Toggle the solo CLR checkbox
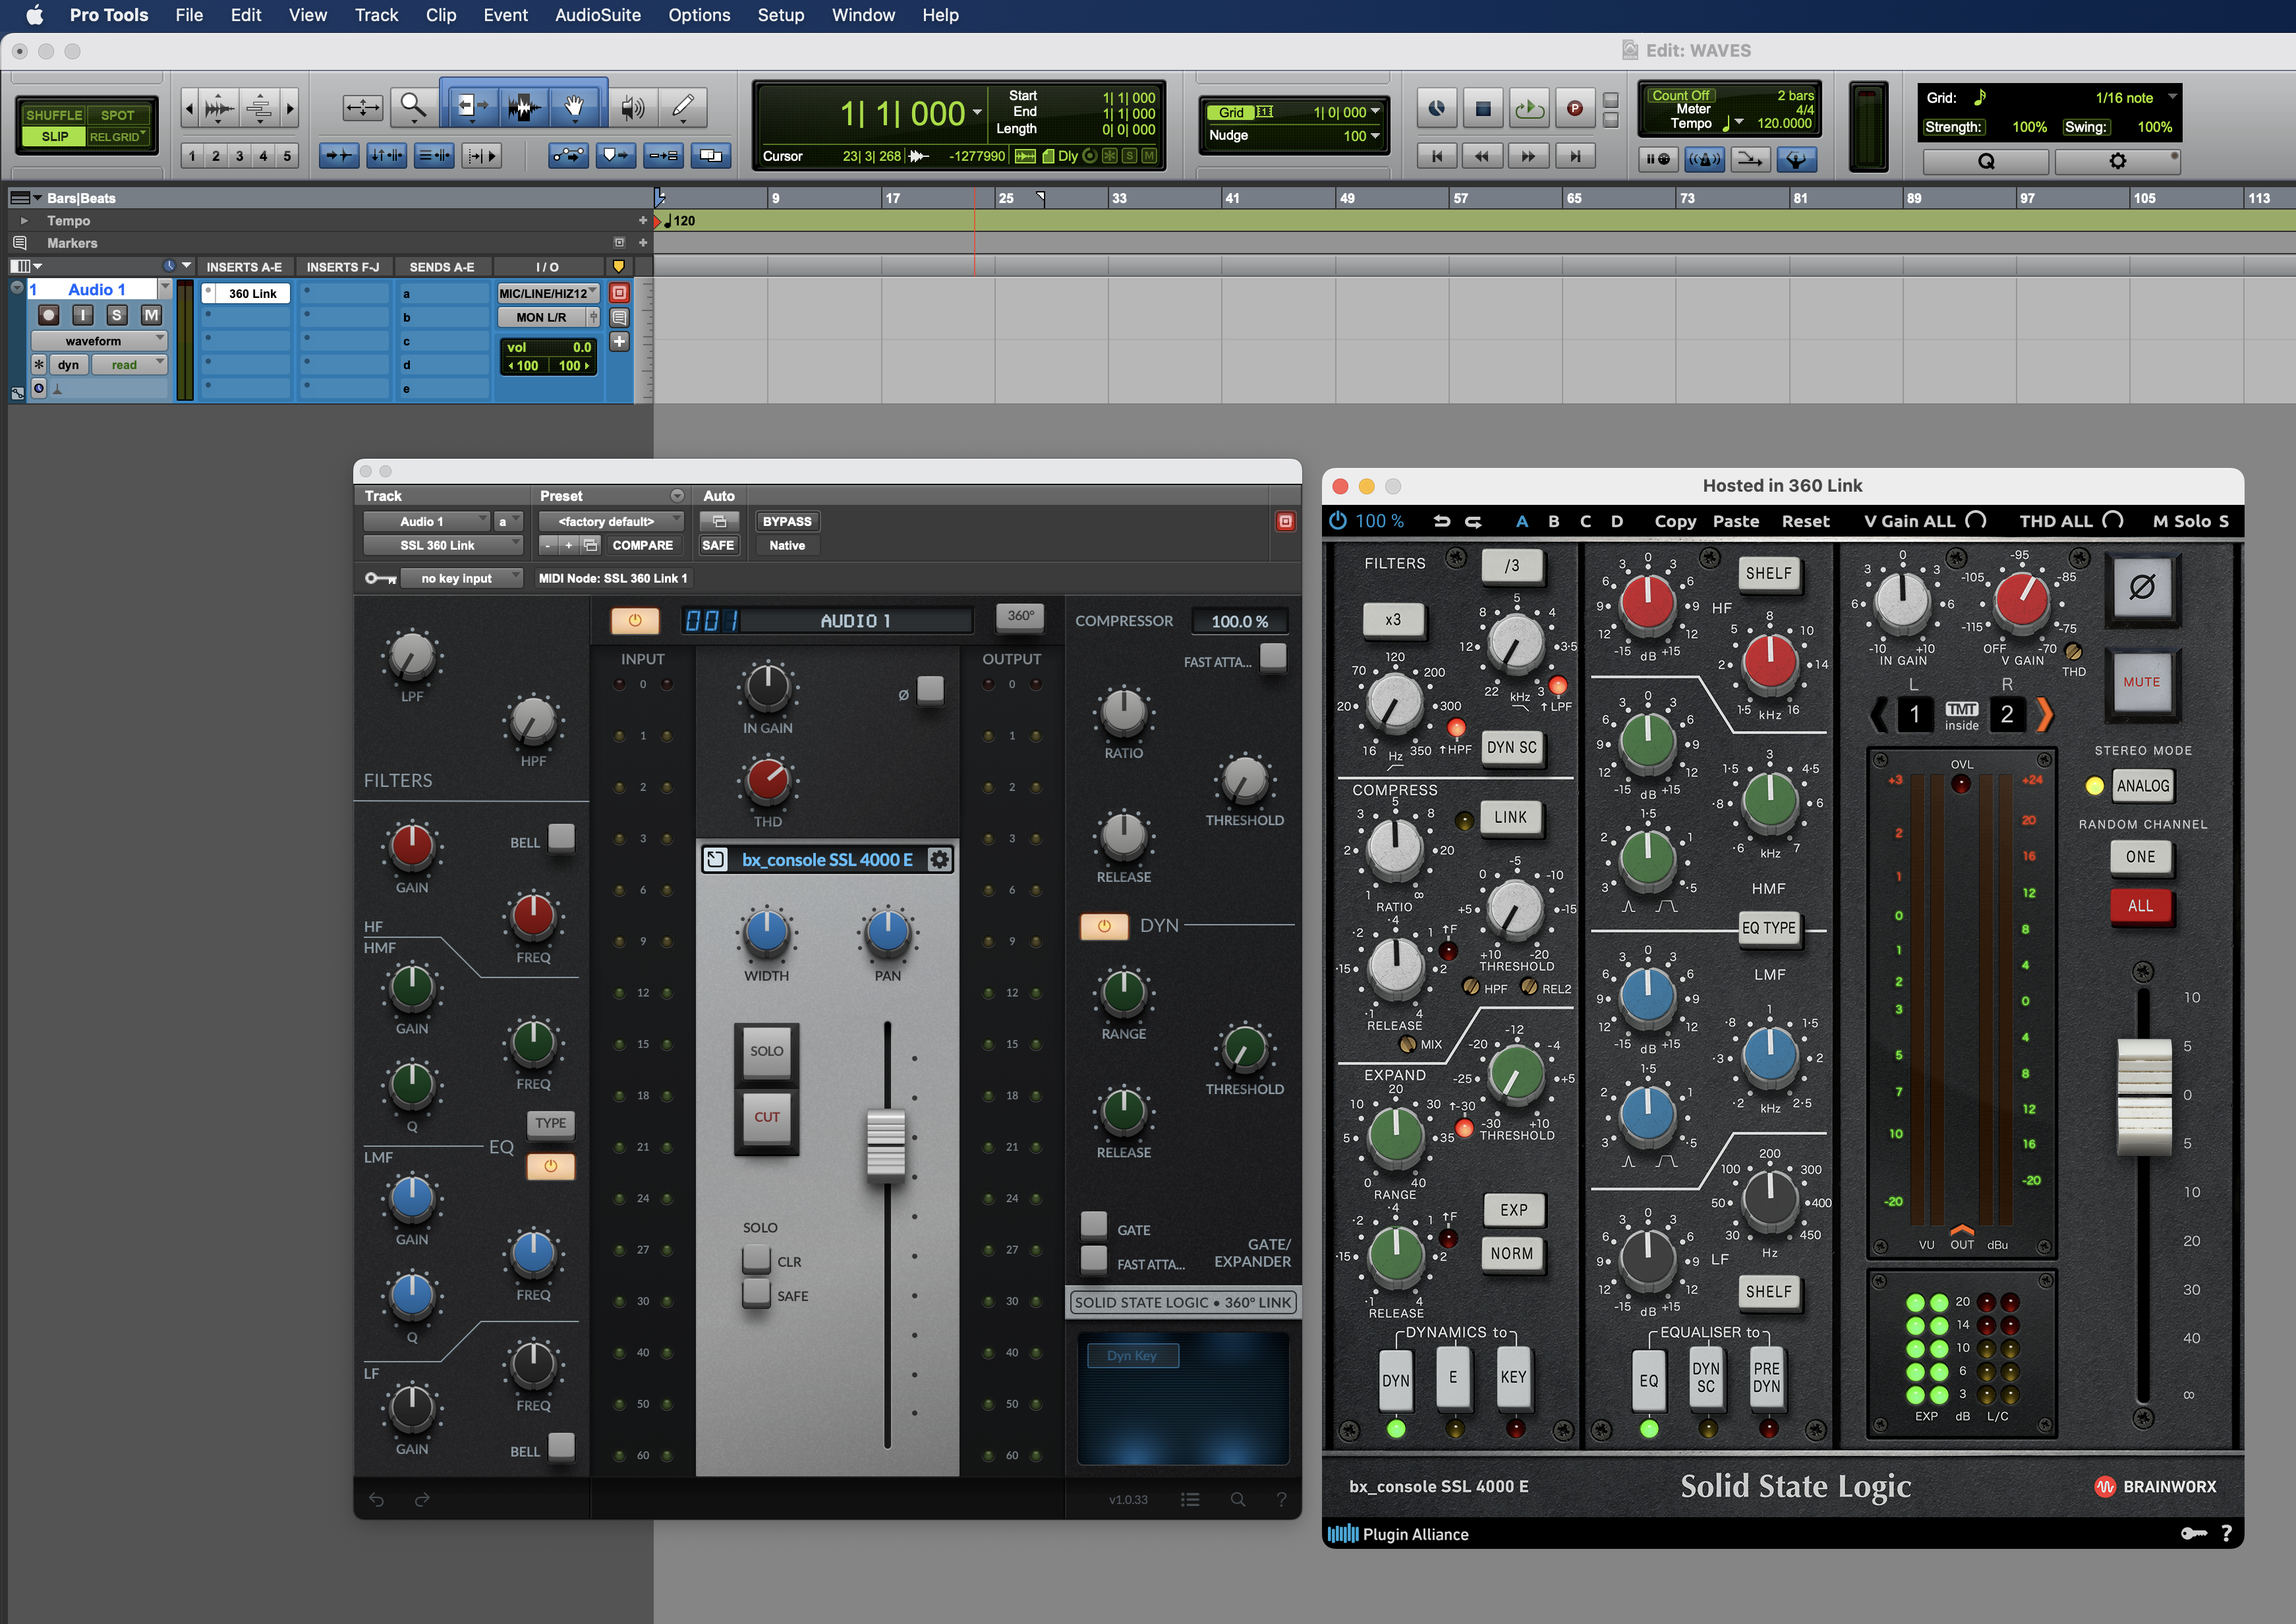Screen dimensions: 2296x1624 tap(756, 1259)
